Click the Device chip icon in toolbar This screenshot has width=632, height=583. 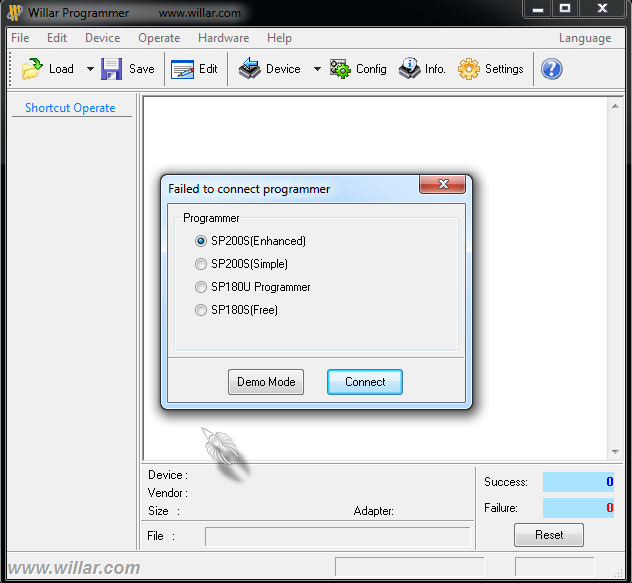[x=249, y=68]
